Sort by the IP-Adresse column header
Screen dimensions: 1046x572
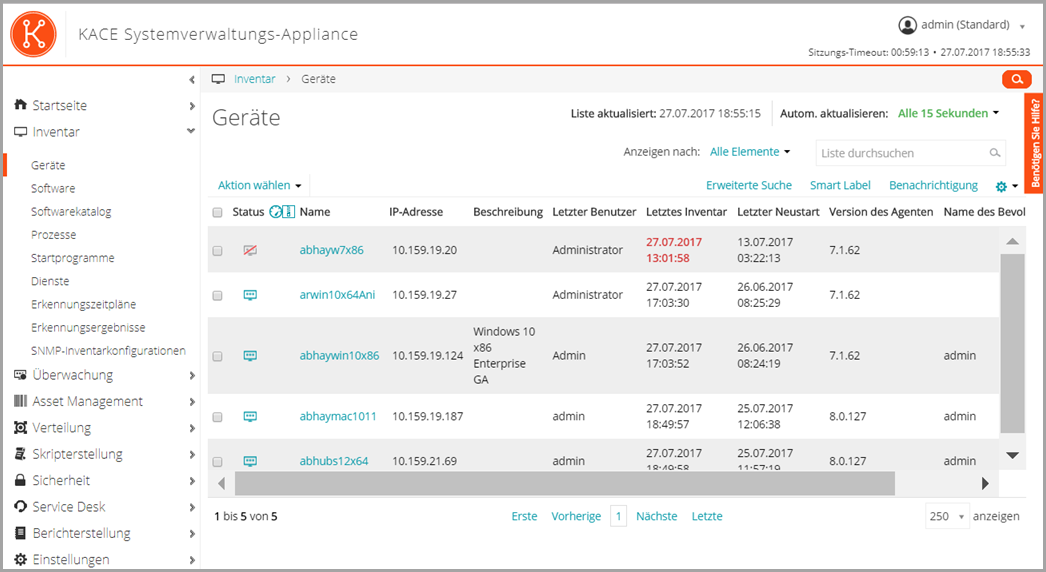416,212
